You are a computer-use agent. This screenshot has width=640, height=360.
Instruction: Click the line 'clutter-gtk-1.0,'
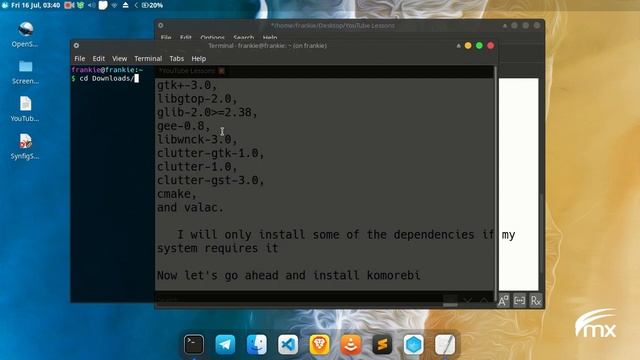(x=211, y=153)
